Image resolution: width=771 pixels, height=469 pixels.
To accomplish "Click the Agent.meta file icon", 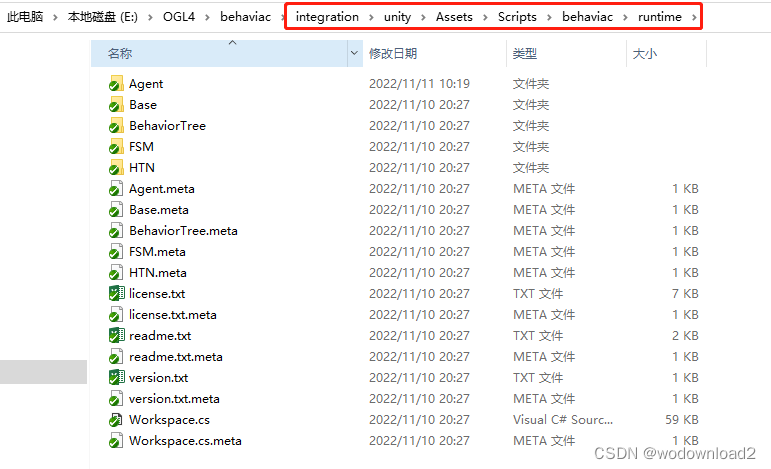I will pos(116,189).
